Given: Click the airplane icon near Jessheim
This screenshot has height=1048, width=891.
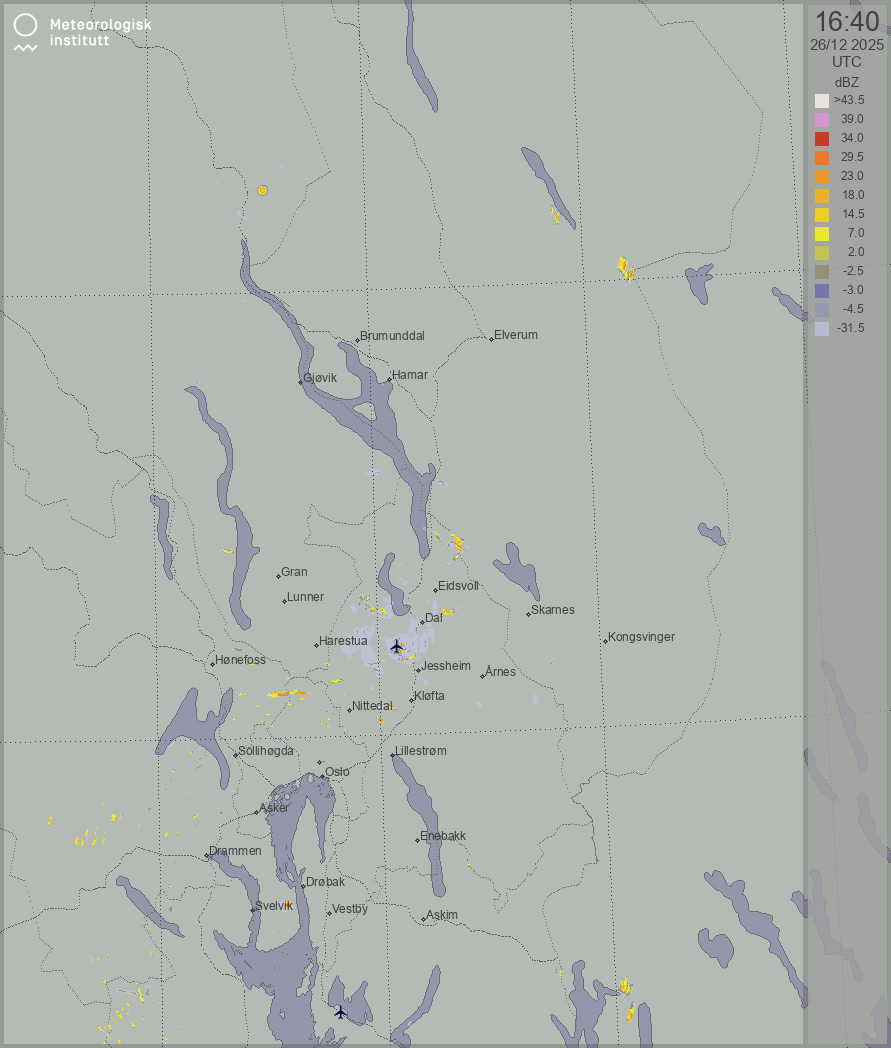Looking at the screenshot, I should tap(397, 646).
